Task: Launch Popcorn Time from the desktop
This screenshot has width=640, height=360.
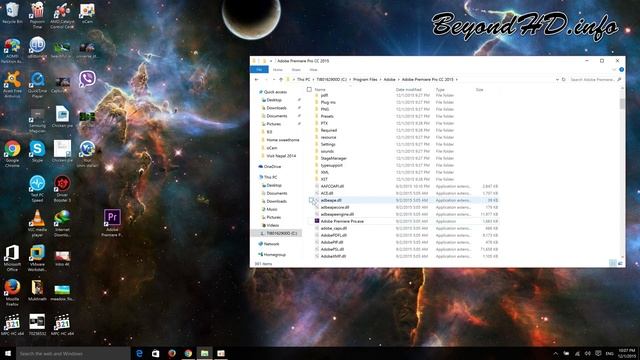Action: [x=37, y=15]
